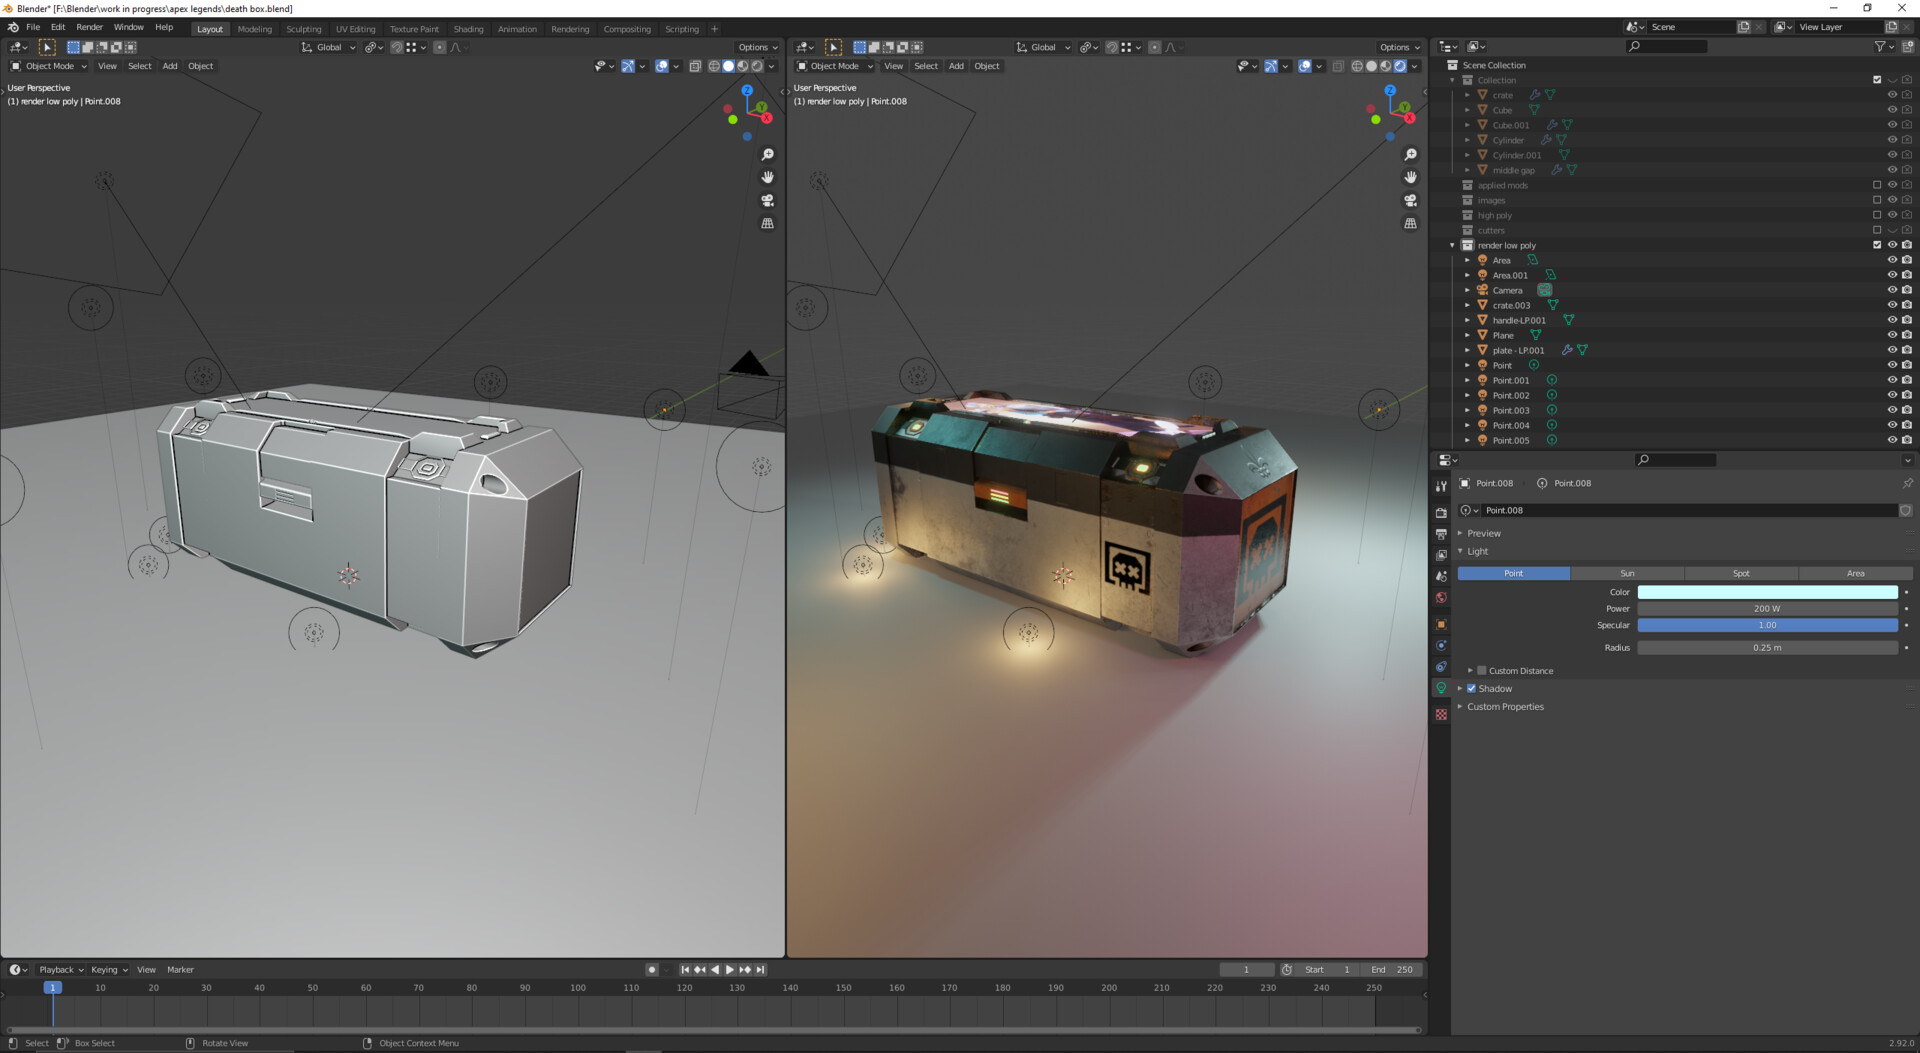Screen dimensions: 1920x1053
Task: Toggle the Shadow checkbox
Action: point(1471,689)
